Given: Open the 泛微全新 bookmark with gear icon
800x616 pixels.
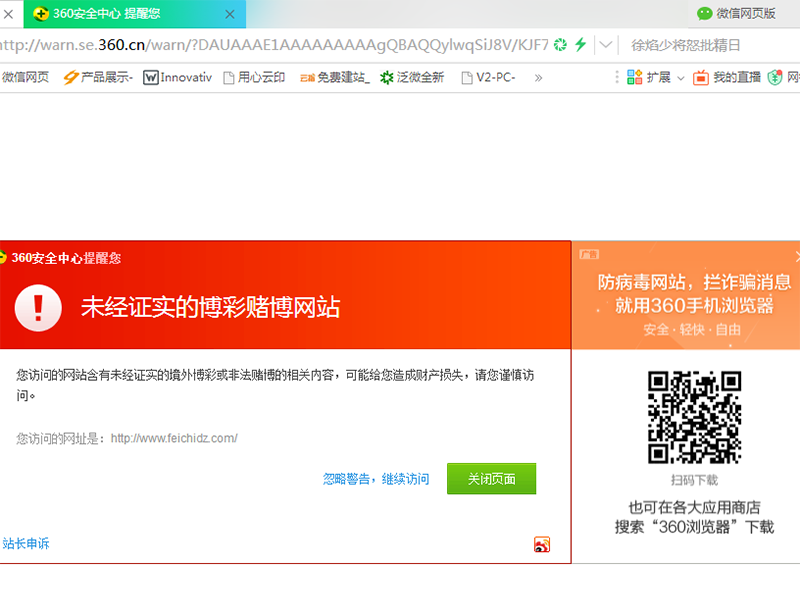Looking at the screenshot, I should point(386,78).
